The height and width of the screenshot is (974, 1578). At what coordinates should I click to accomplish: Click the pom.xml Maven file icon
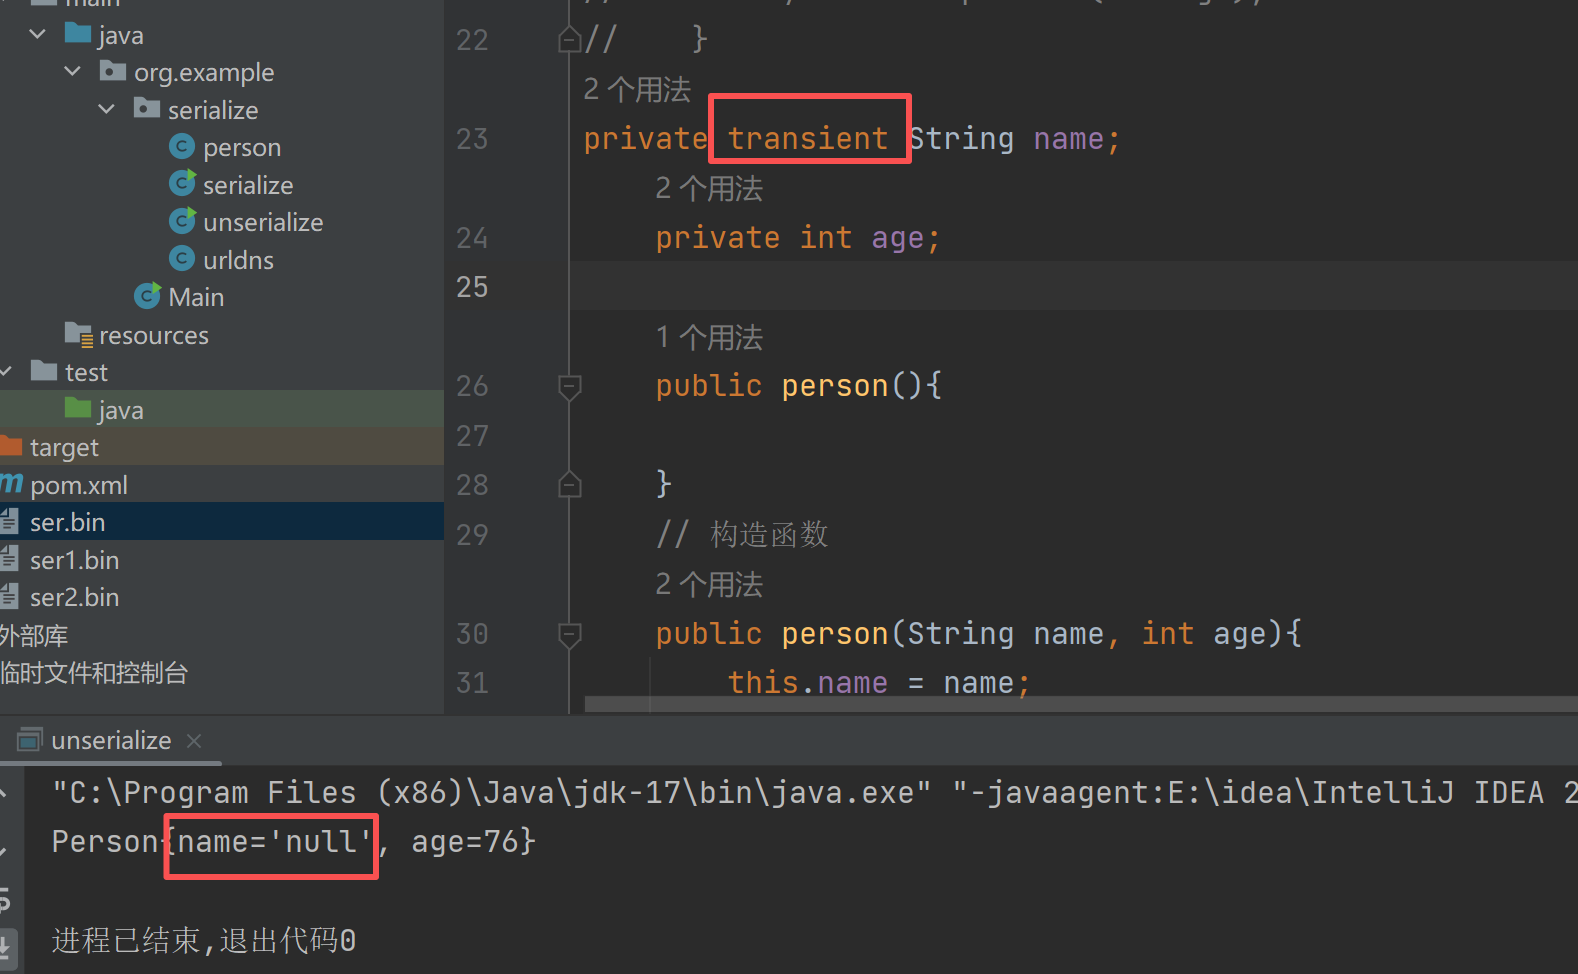(x=11, y=485)
